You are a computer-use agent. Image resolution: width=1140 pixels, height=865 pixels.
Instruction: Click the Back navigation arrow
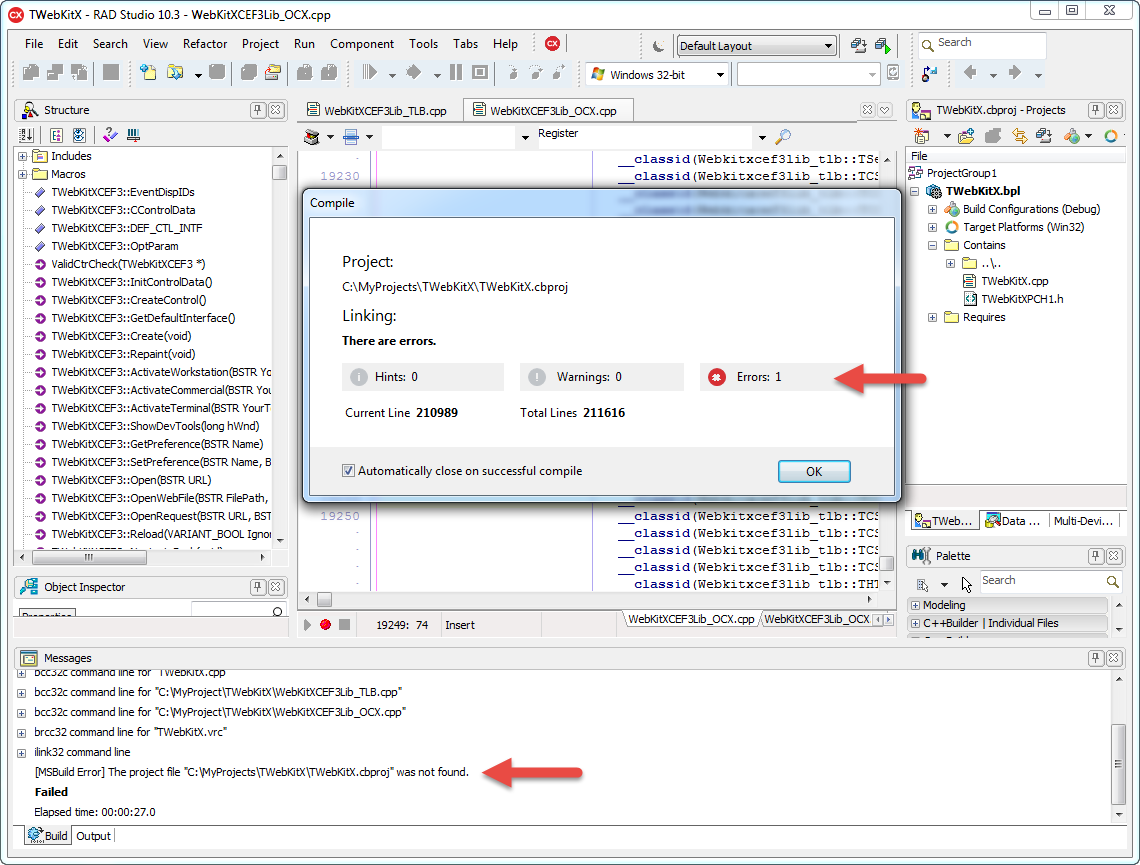point(969,72)
